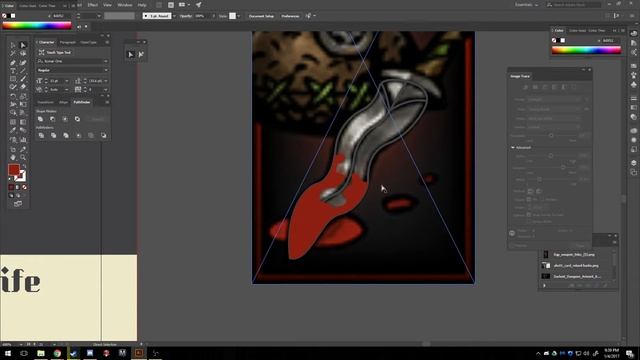Set the paint to None in the toolbar
This screenshot has width=640, height=360.
(x=24, y=187)
